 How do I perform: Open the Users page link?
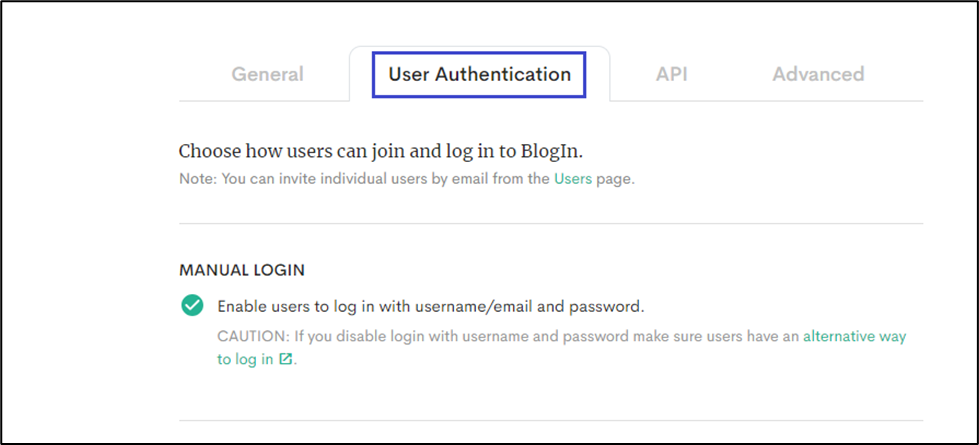572,179
